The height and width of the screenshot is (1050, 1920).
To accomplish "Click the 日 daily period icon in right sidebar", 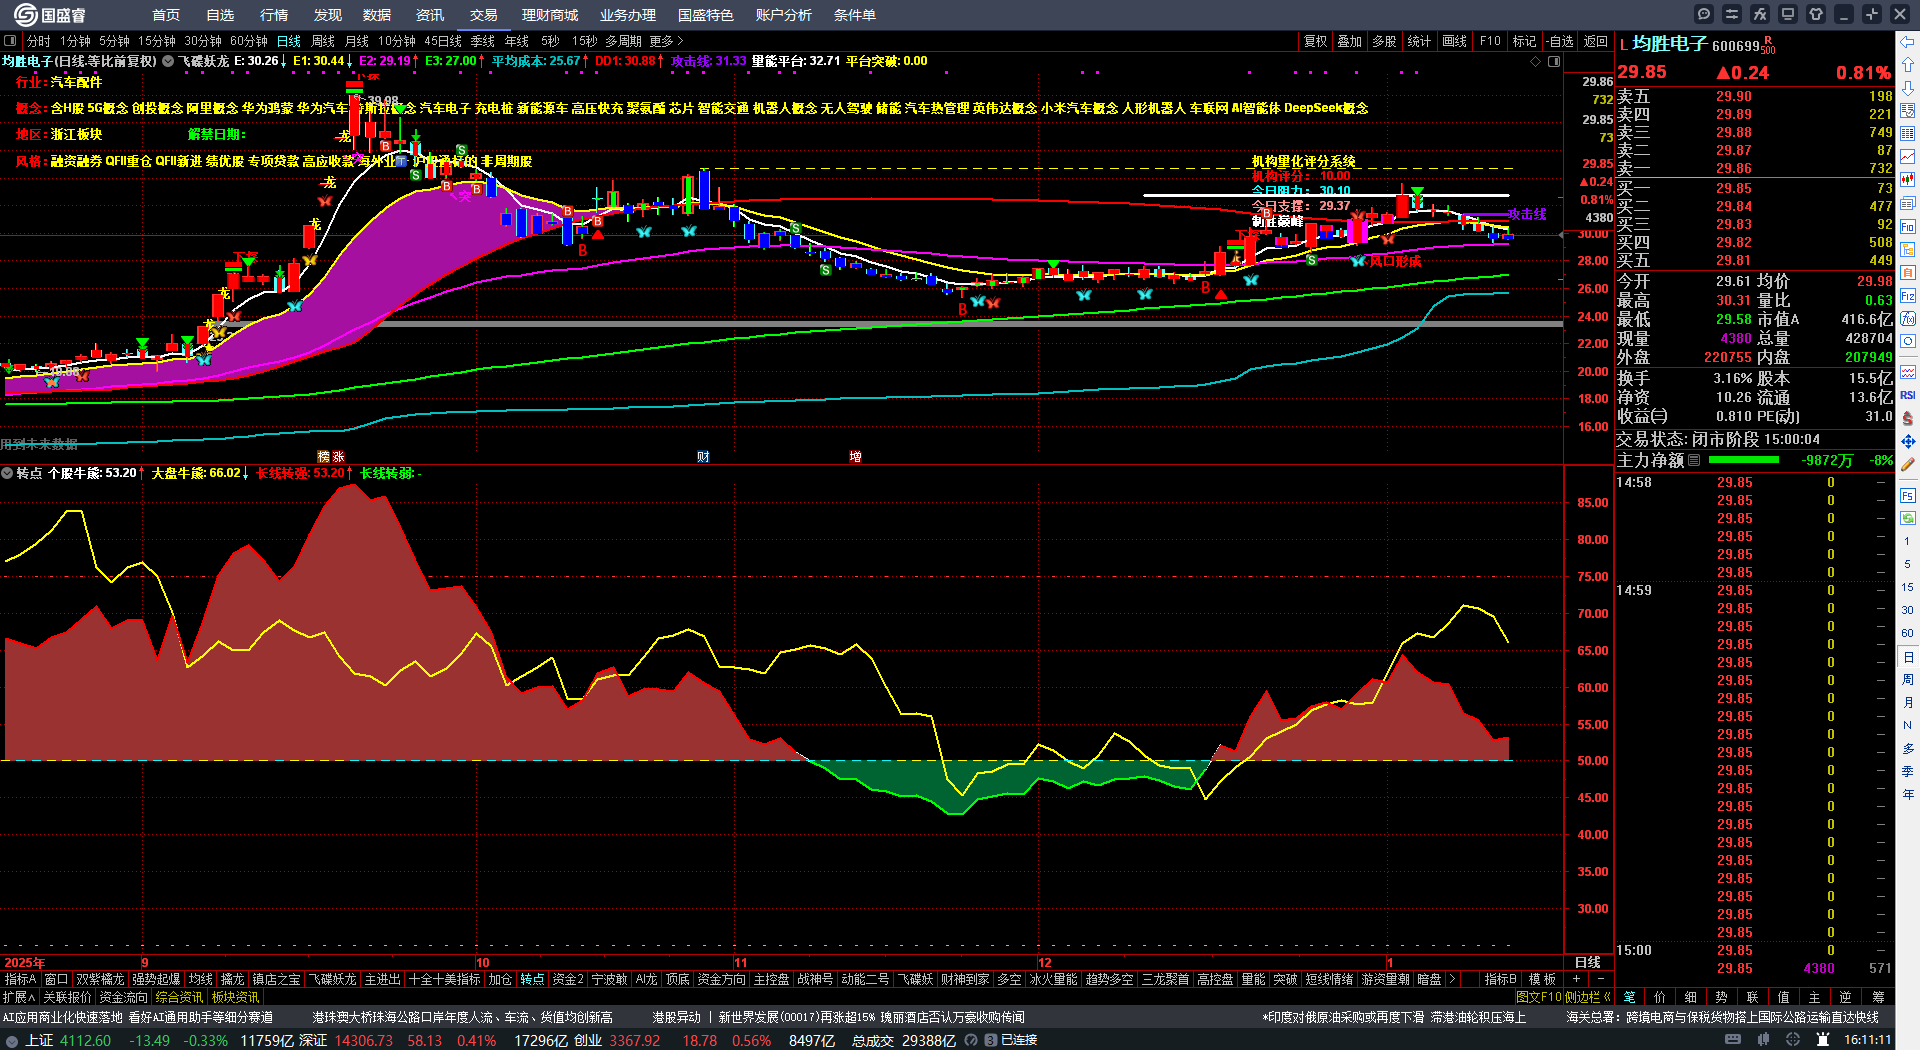I will click(1908, 657).
